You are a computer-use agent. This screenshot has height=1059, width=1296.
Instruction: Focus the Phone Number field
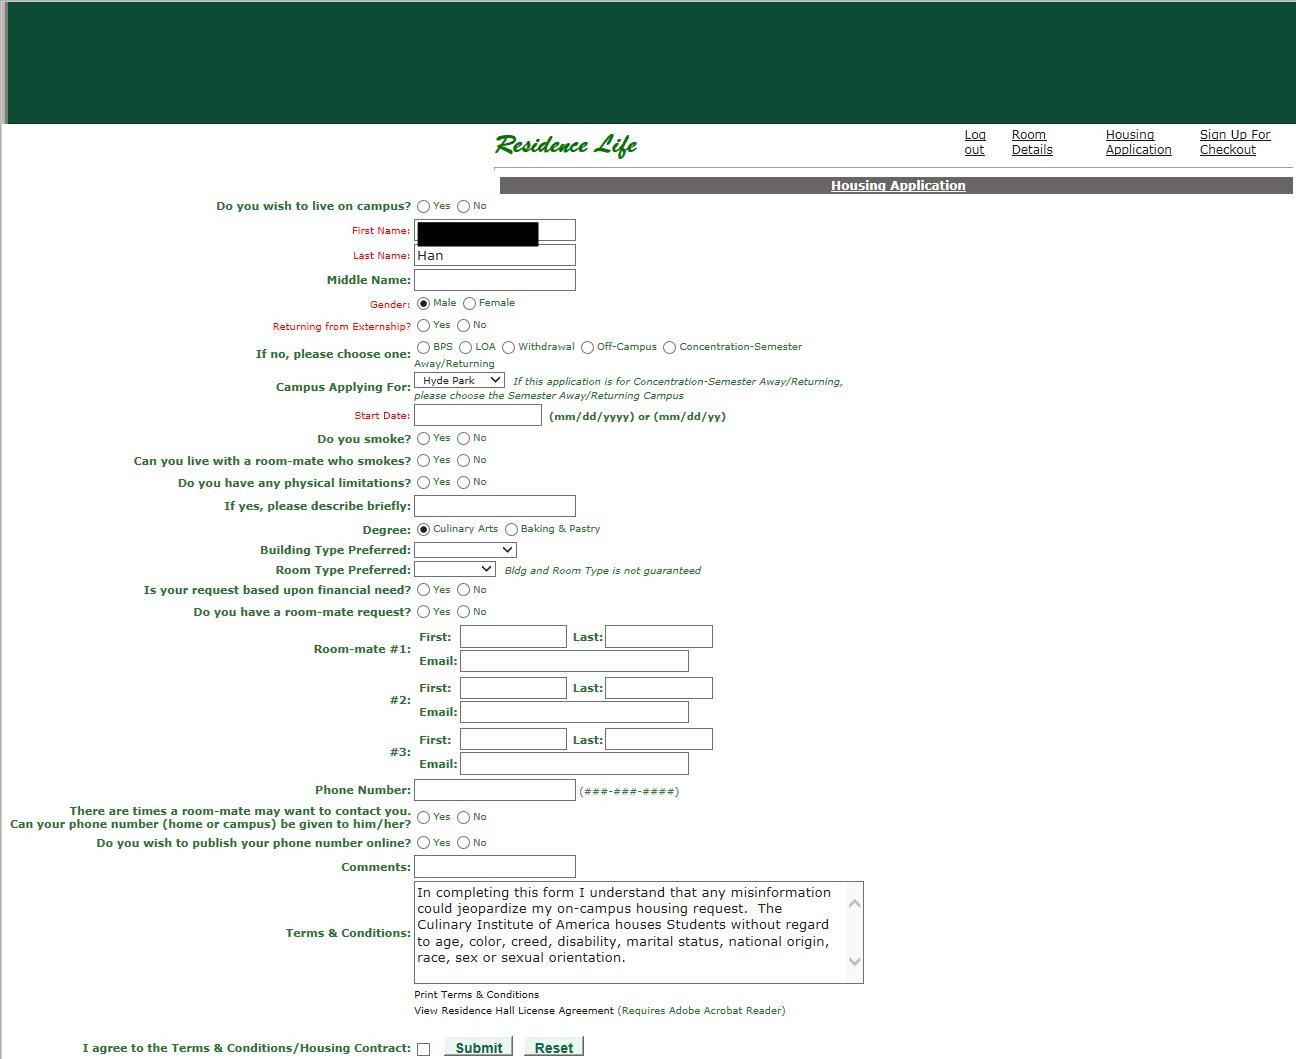(495, 790)
